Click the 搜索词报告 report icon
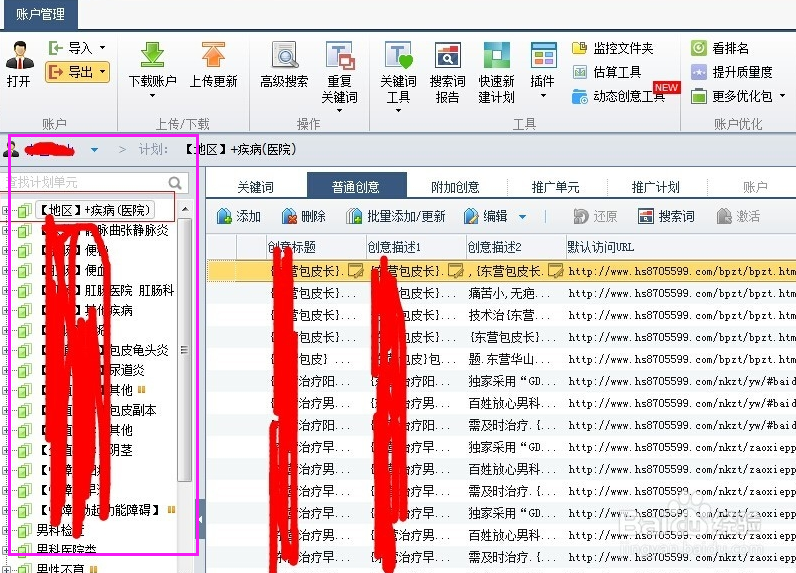796x573 pixels. pos(447,56)
